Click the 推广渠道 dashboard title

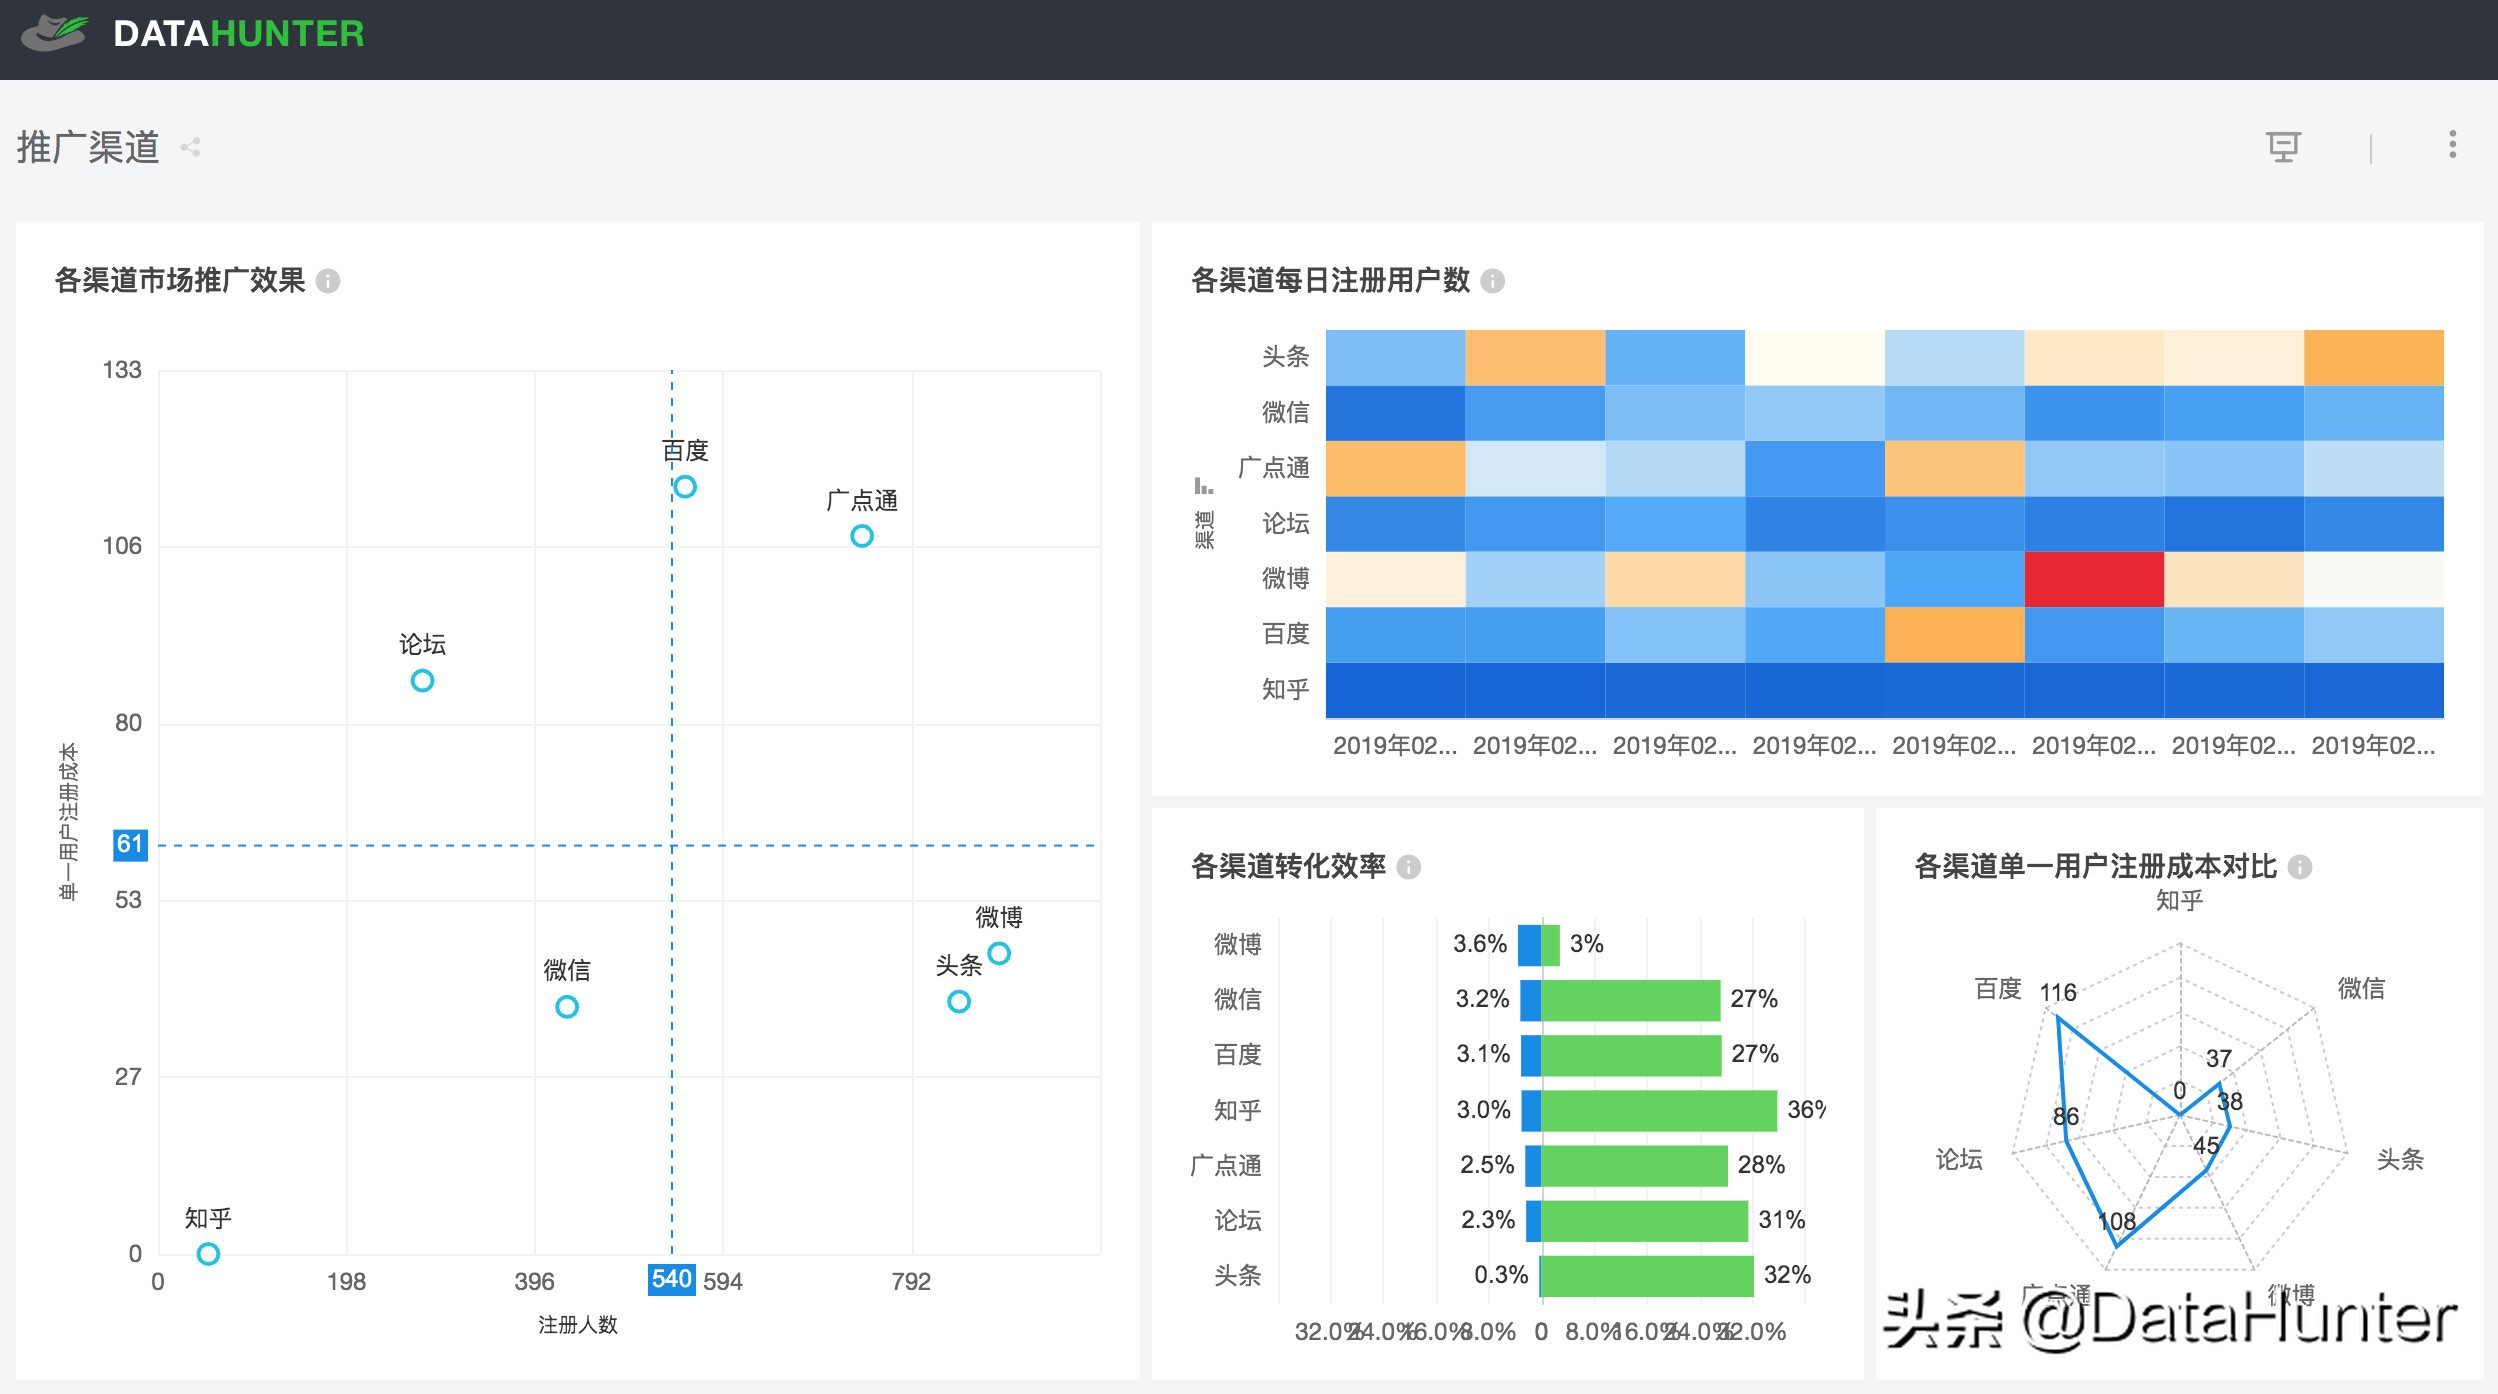[88, 148]
